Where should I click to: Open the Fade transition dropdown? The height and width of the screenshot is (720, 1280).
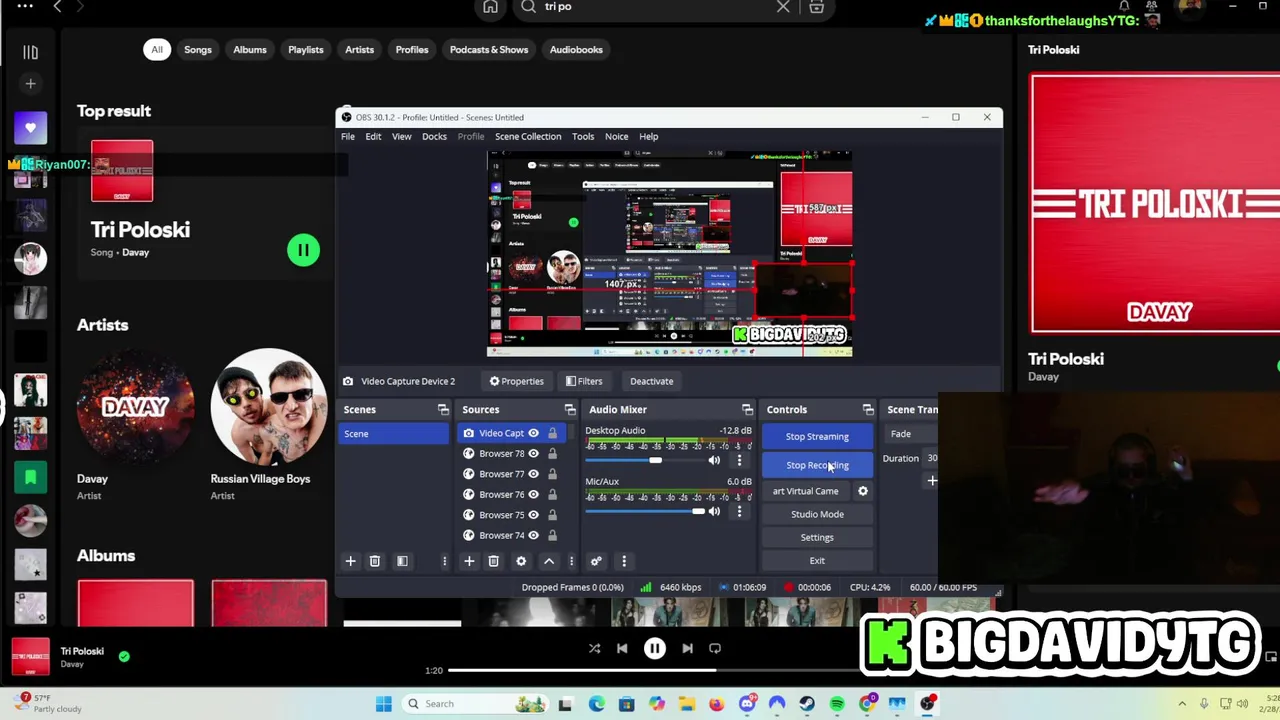[912, 434]
